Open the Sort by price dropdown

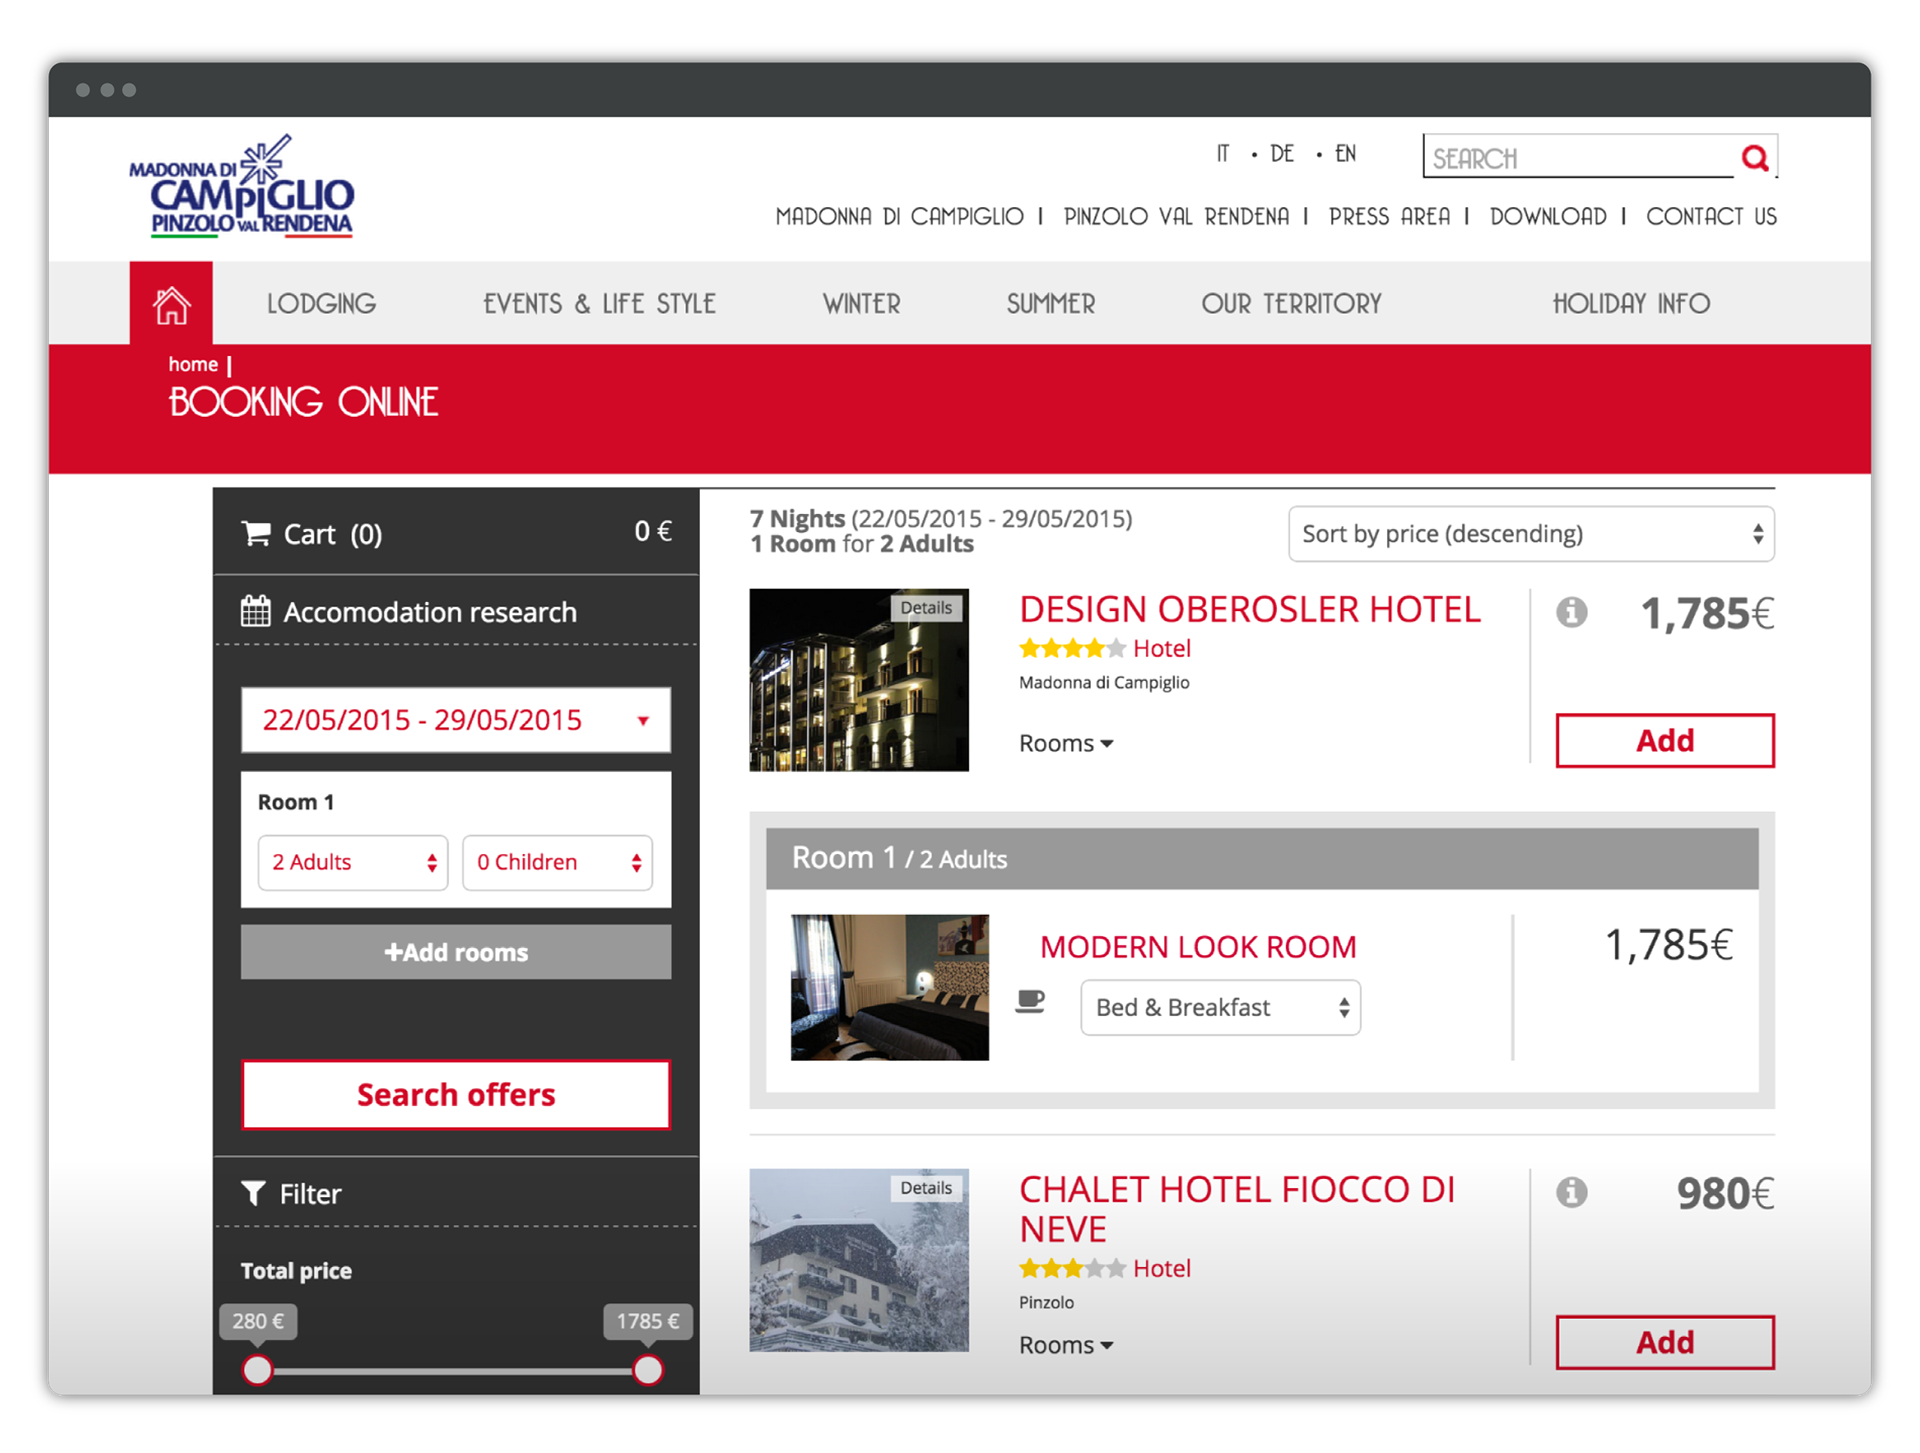click(1531, 534)
